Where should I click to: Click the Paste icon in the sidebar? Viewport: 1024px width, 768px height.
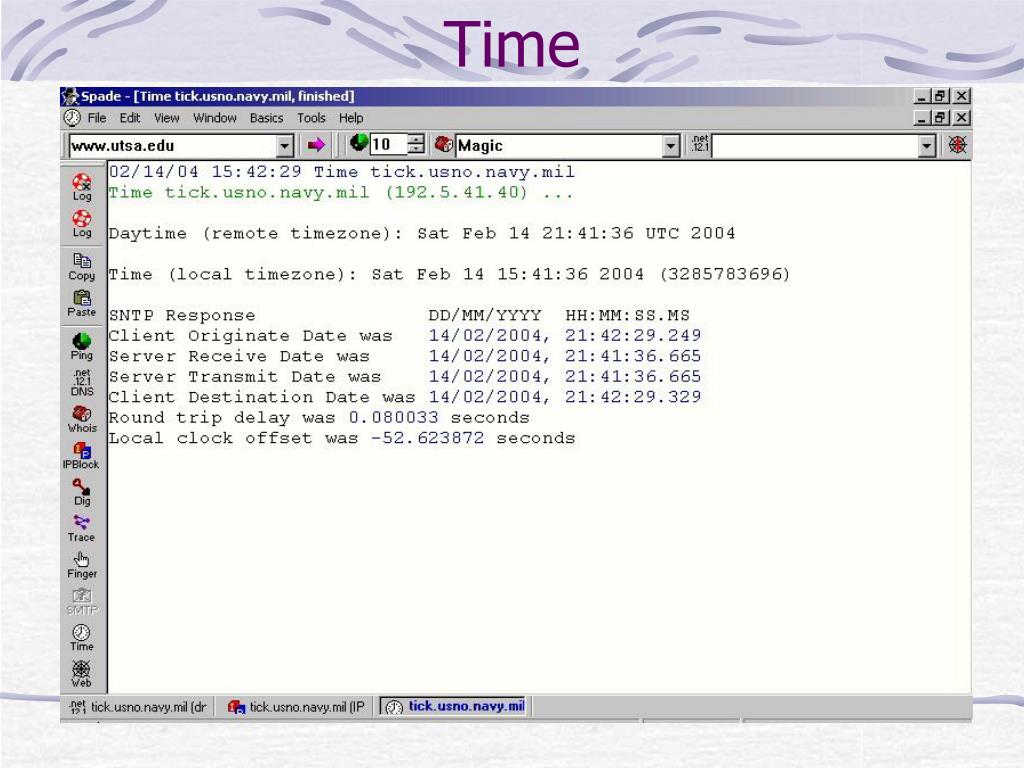point(82,304)
